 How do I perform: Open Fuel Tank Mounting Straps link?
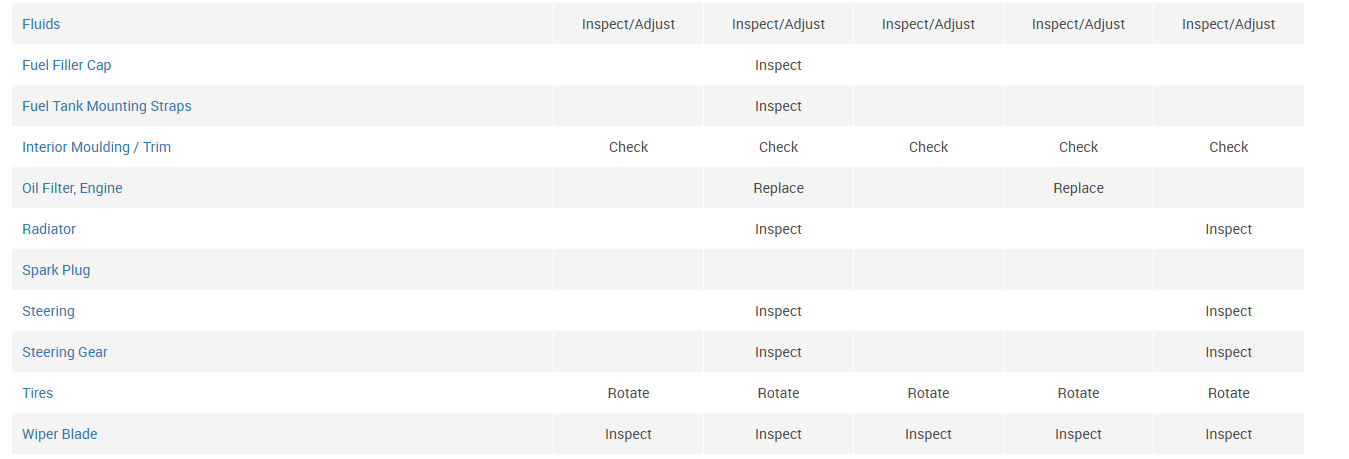pyautogui.click(x=107, y=106)
